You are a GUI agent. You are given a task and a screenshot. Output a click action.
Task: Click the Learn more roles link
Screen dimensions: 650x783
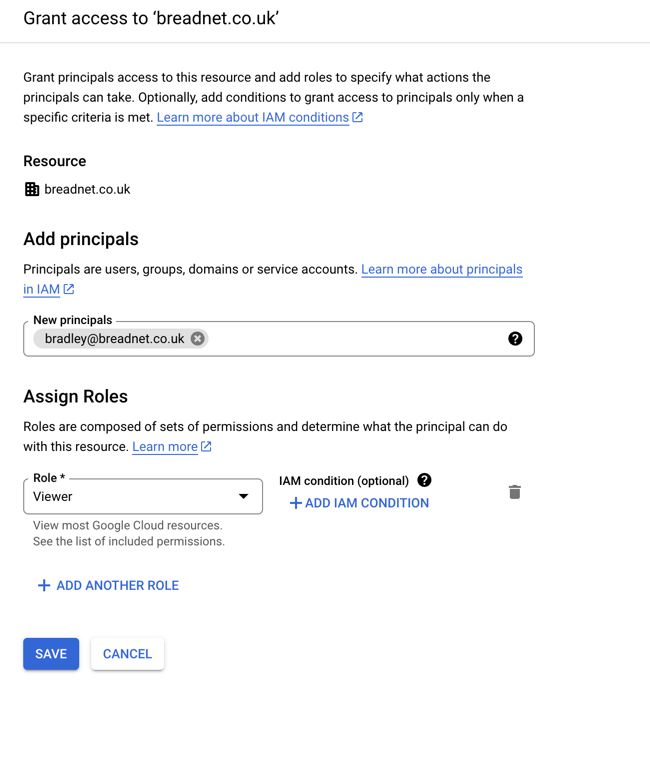(x=165, y=446)
